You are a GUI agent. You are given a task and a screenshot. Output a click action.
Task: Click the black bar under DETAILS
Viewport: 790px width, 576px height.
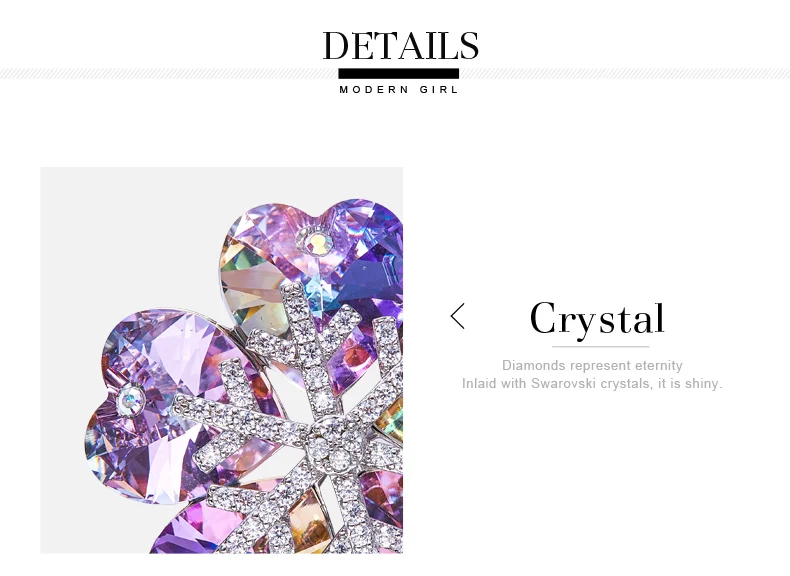tap(399, 74)
